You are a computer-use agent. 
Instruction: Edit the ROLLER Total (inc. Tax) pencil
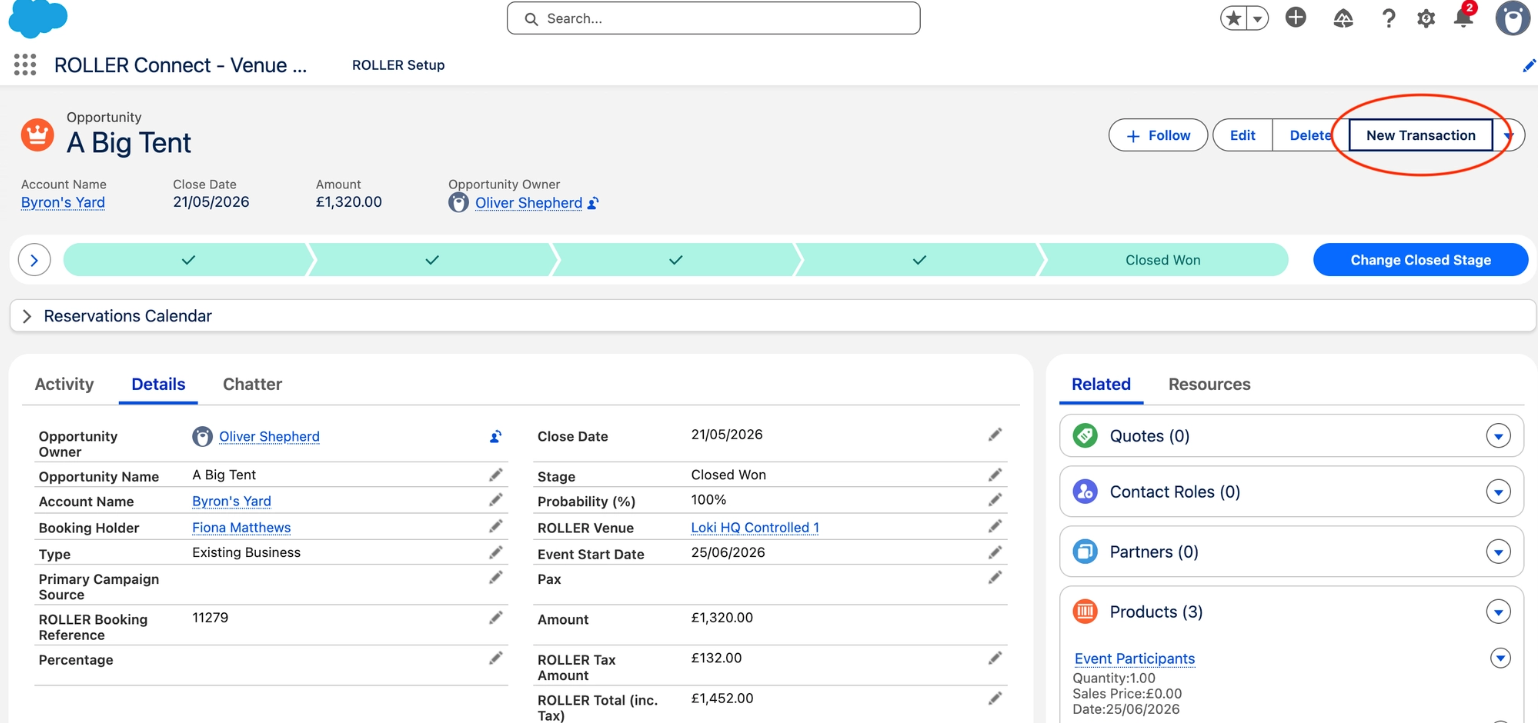[995, 698]
